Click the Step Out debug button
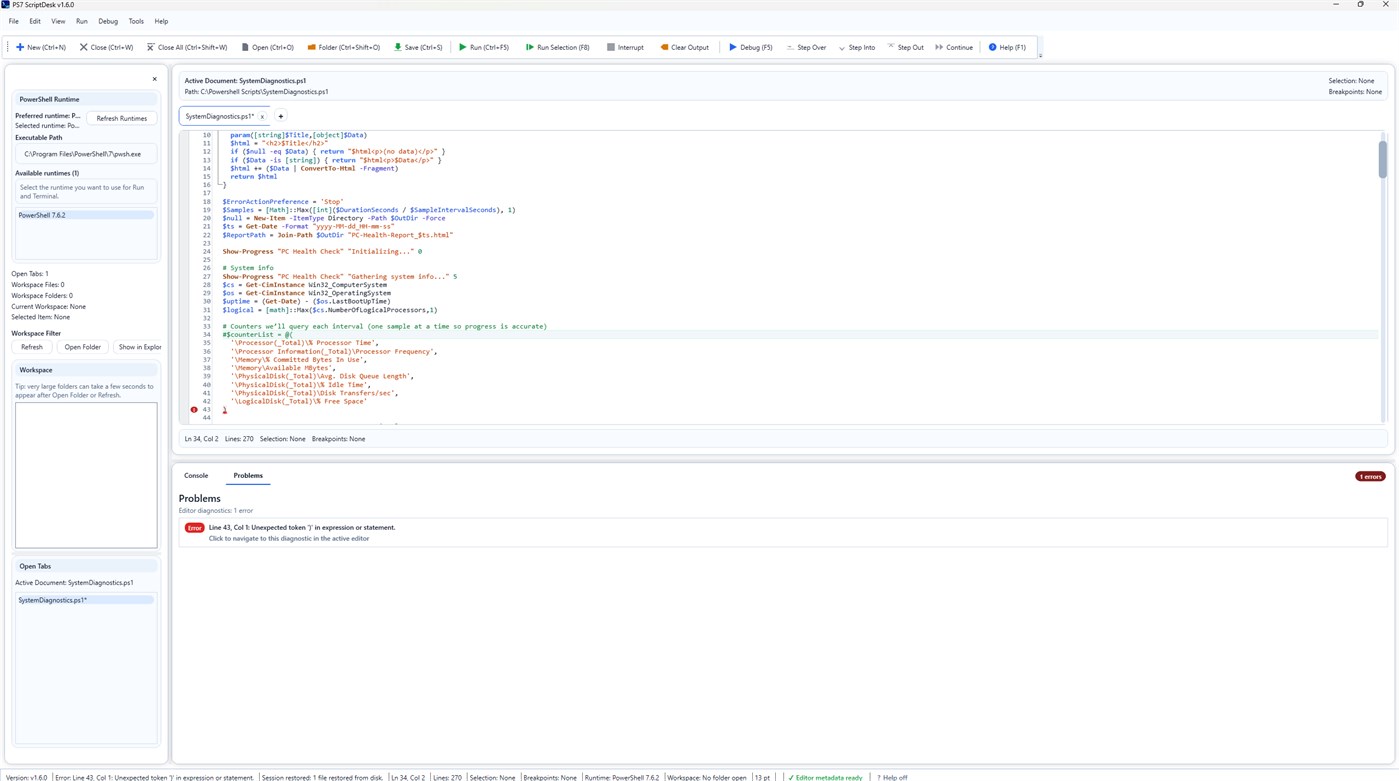Image resolution: width=1399 pixels, height=781 pixels. pos(905,47)
